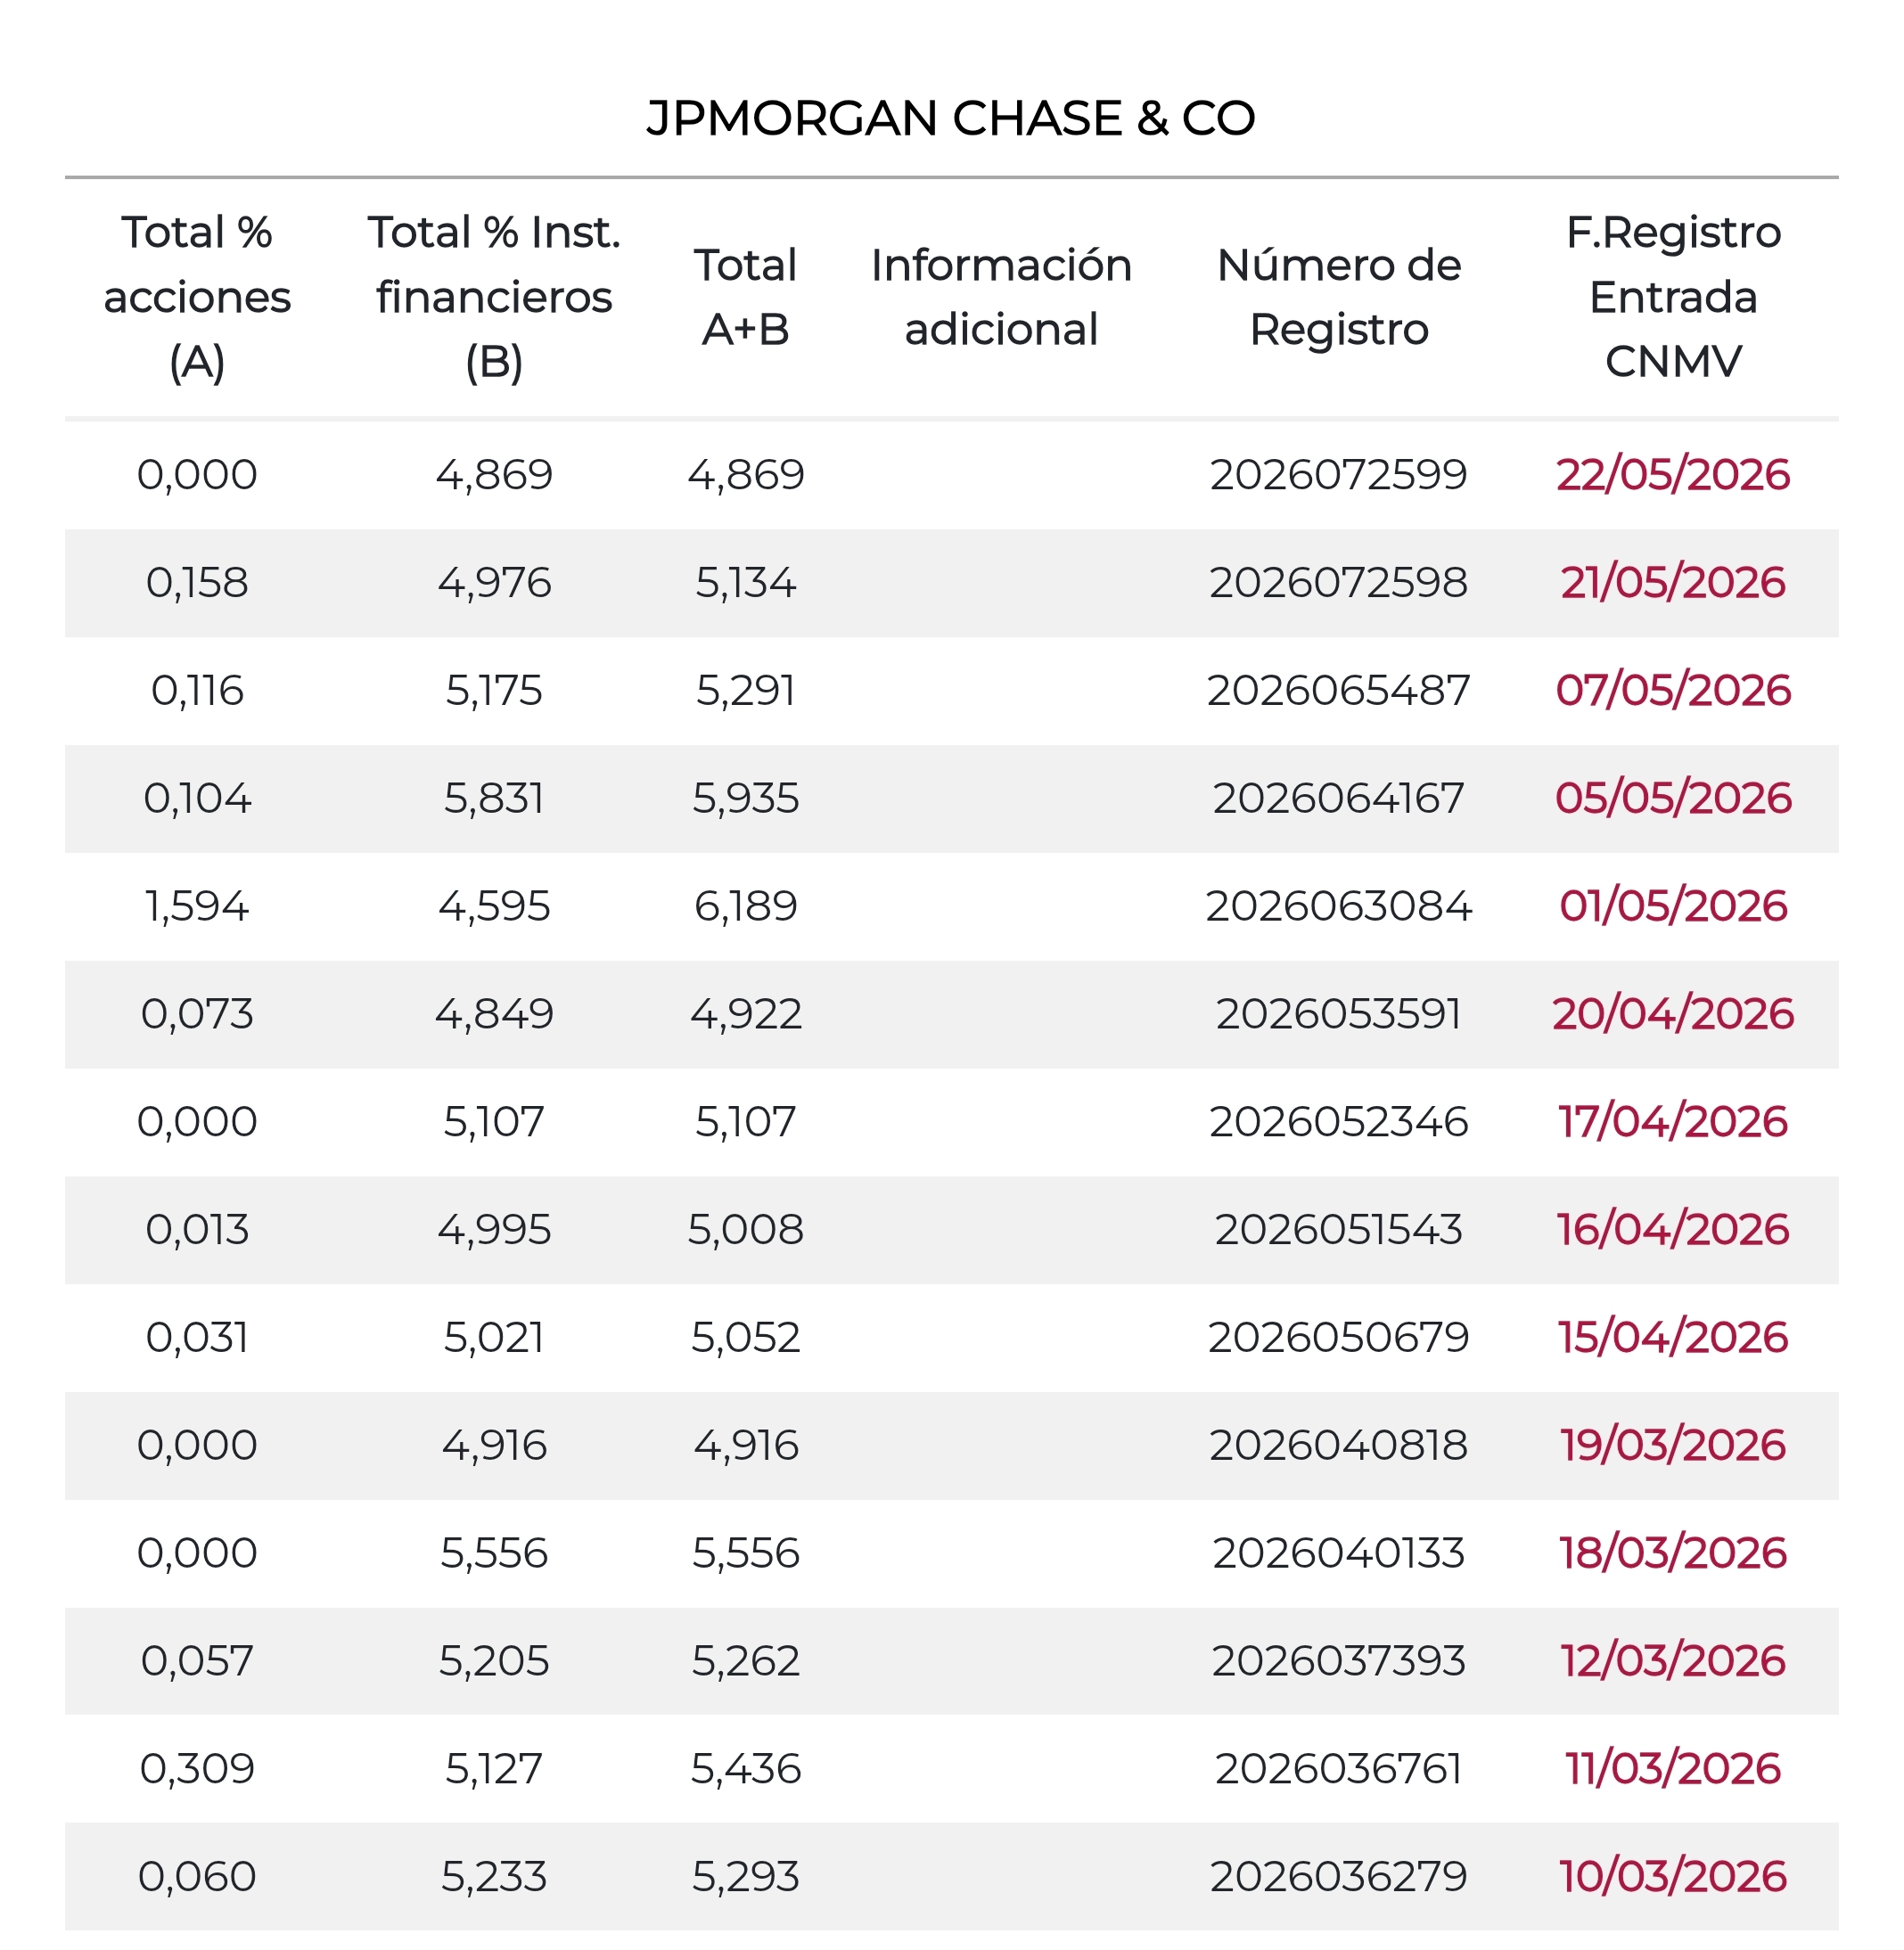Click the JPMORGAN CHASE & CO title
This screenshot has height=1950, width=1904.
click(x=951, y=118)
